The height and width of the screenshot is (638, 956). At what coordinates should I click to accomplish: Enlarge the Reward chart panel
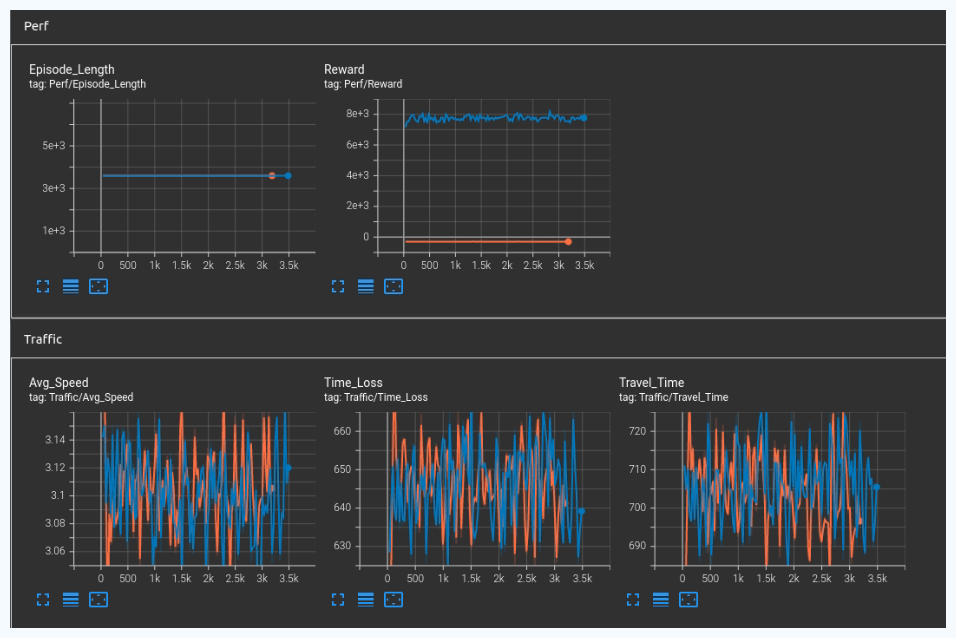pyautogui.click(x=338, y=286)
